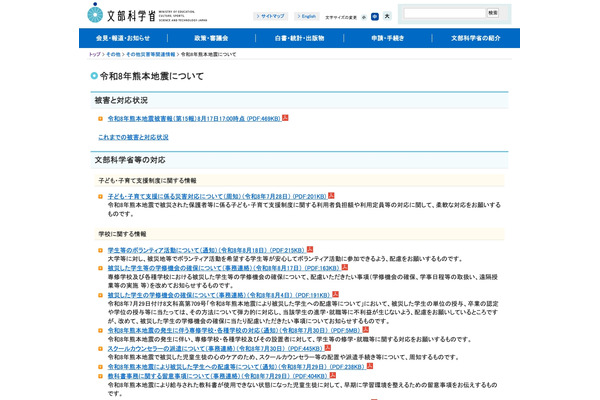Open スクールカウンセラーの派遣について link
This screenshot has width=600, height=400.
pos(215,349)
